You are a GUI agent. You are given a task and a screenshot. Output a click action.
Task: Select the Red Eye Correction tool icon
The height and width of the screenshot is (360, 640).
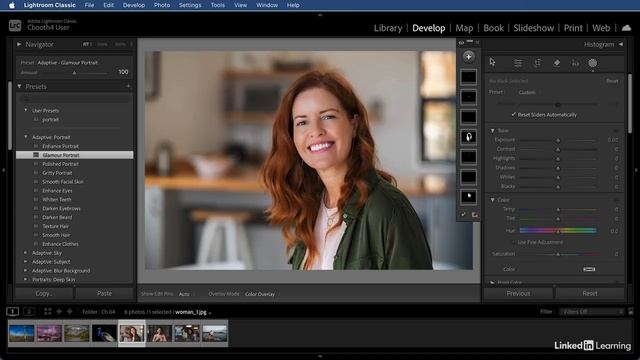coord(575,63)
